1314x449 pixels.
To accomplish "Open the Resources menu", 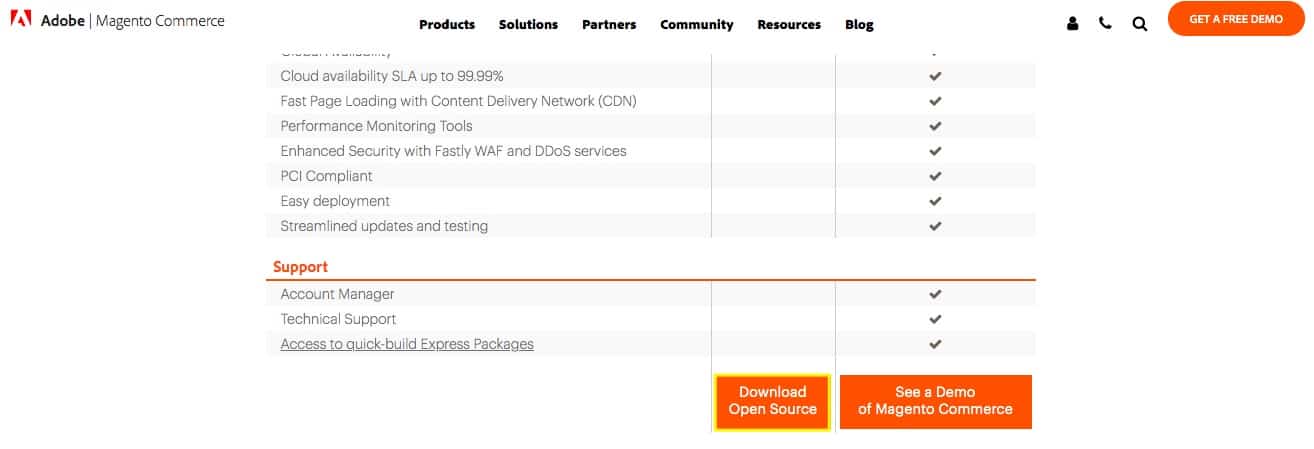I will click(789, 24).
